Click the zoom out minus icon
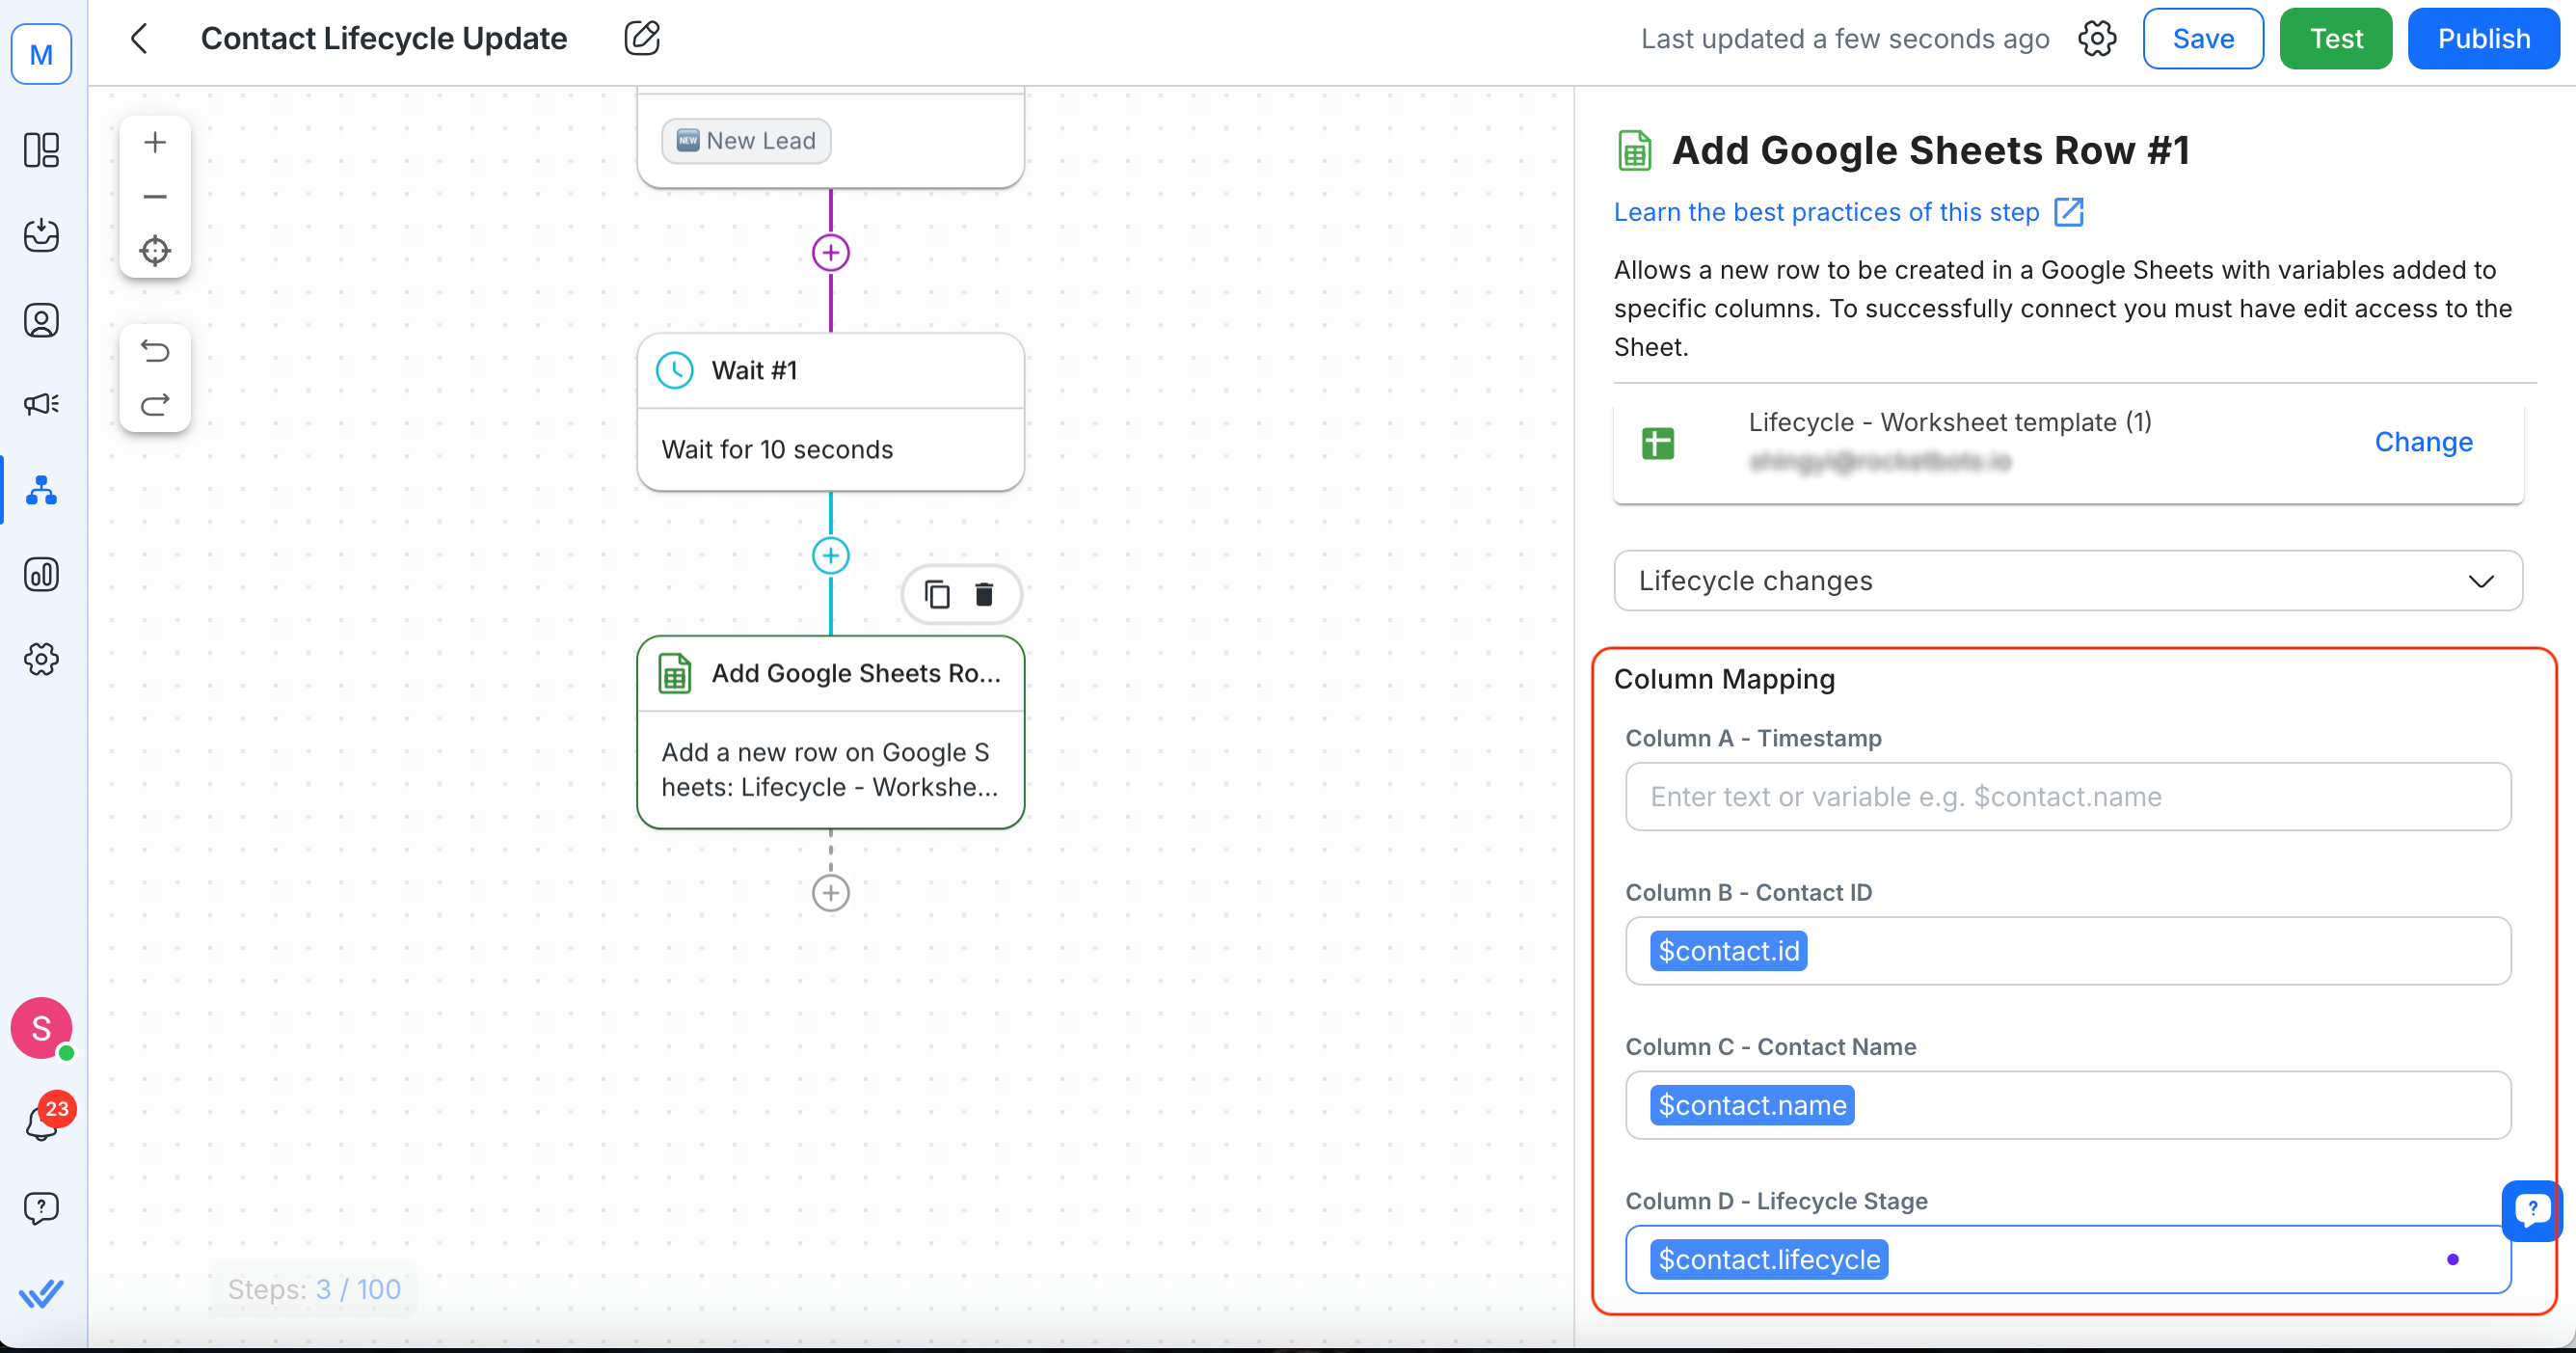 click(x=155, y=197)
